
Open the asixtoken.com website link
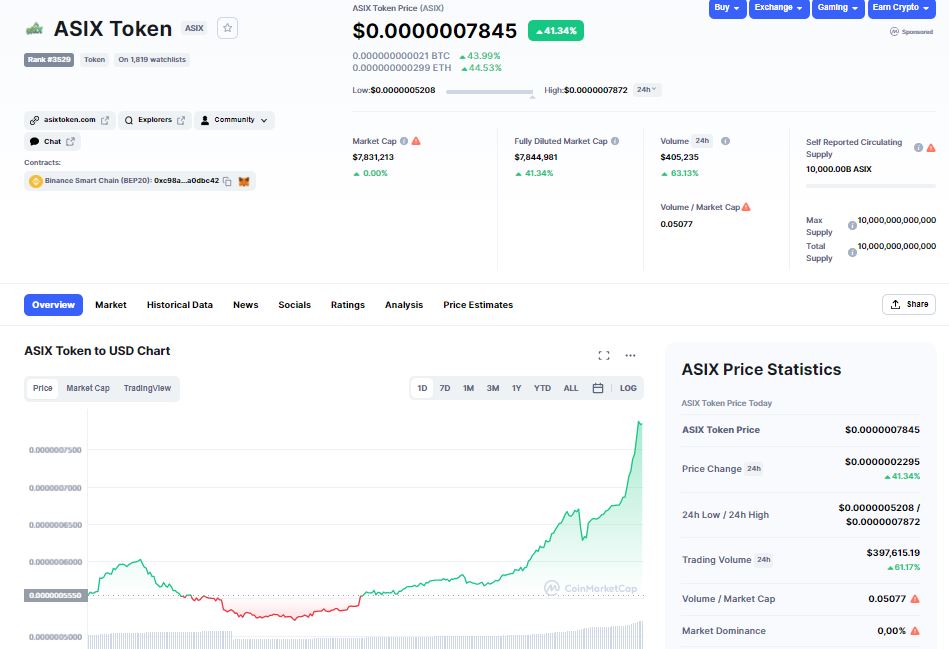(x=70, y=120)
